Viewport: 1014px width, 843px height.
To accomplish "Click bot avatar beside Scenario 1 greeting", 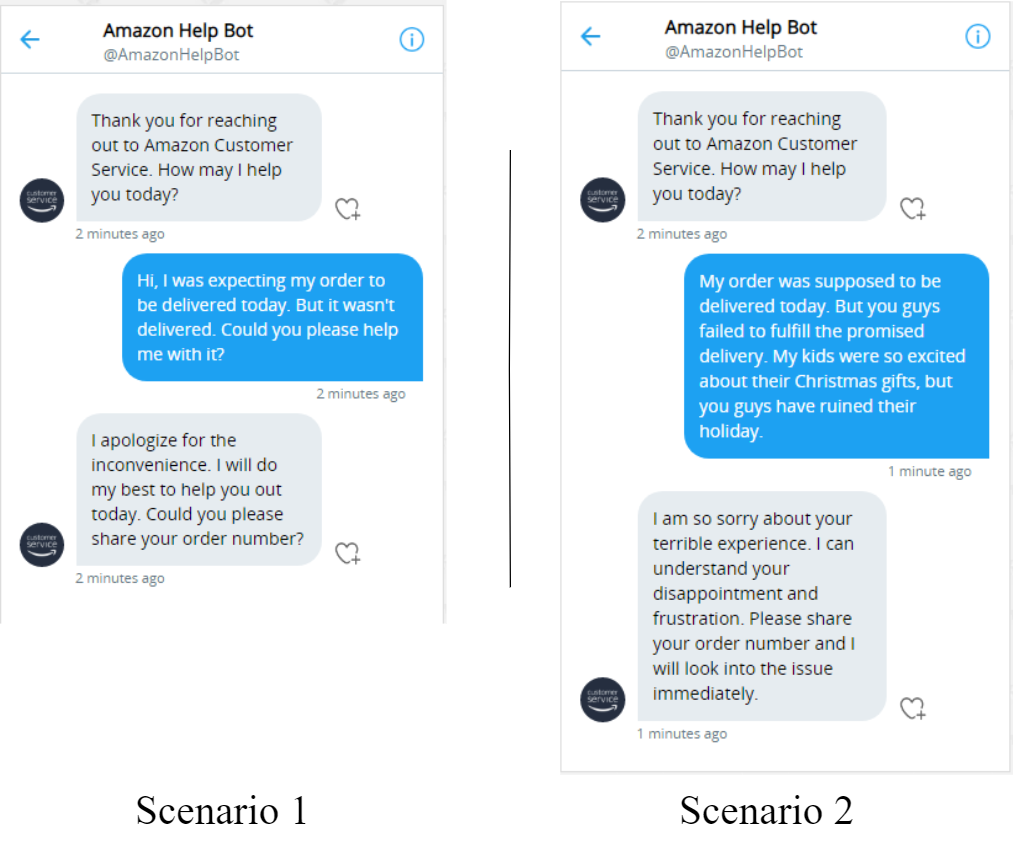I will pos(42,200).
